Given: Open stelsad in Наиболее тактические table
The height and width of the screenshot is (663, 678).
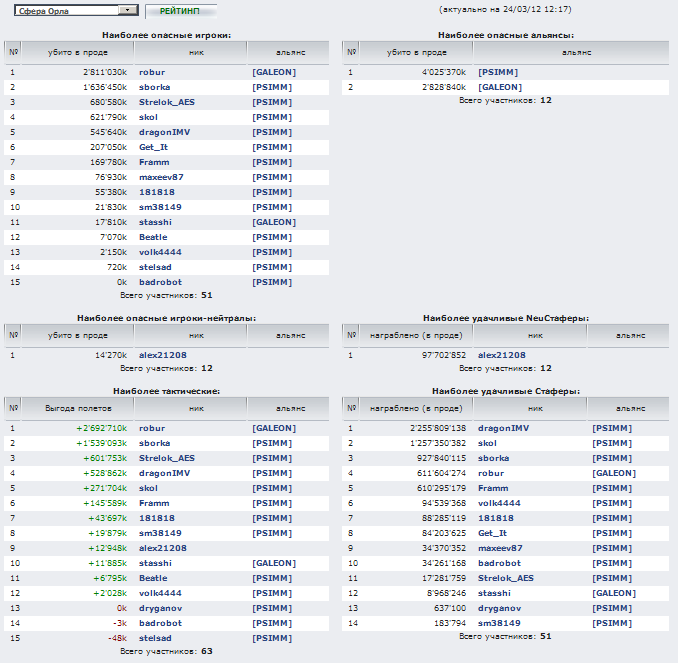Looking at the screenshot, I should [x=158, y=637].
